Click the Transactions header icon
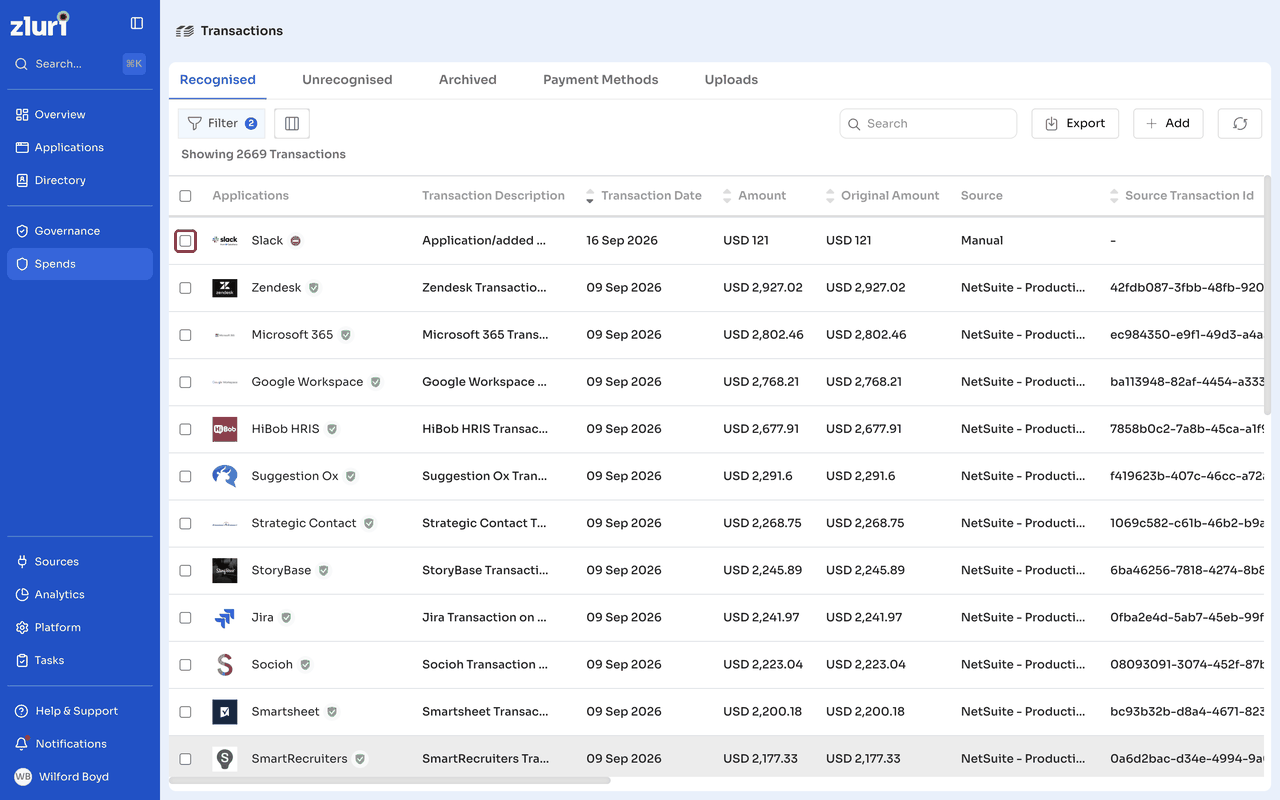 (x=185, y=31)
